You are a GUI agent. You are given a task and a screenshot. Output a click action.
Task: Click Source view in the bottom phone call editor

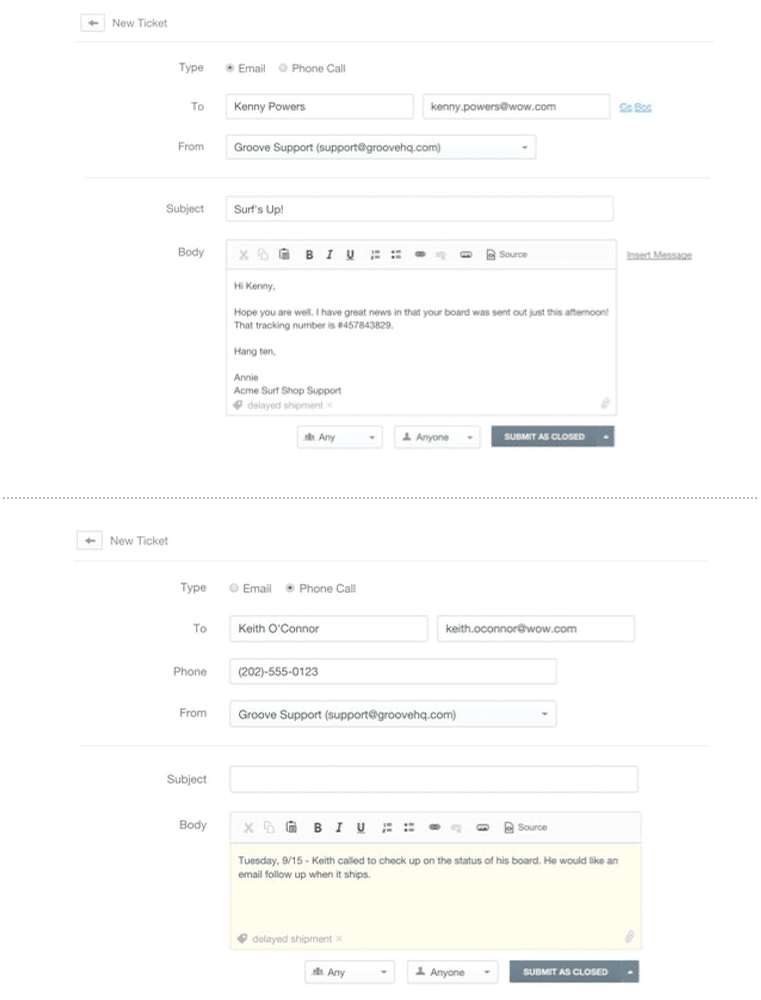[x=526, y=828]
